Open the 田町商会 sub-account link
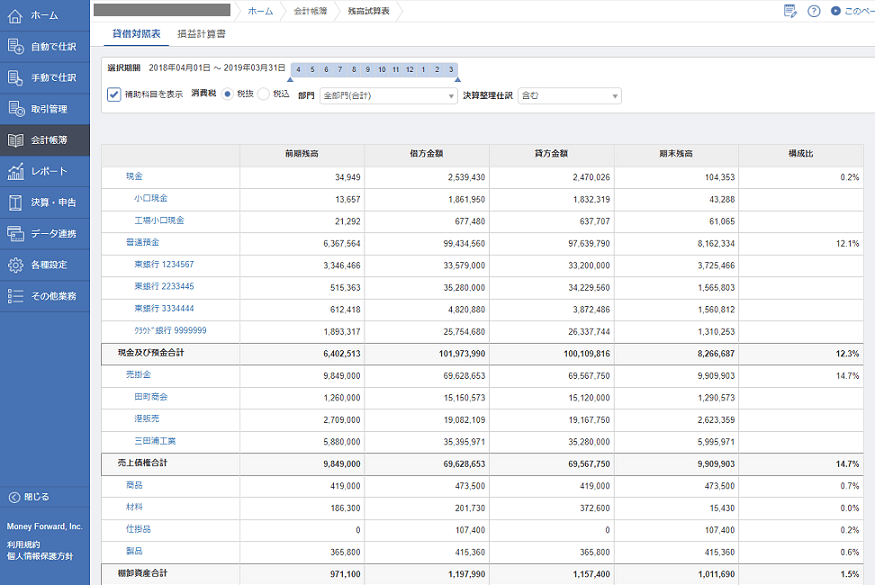The width and height of the screenshot is (875, 585). coord(151,397)
